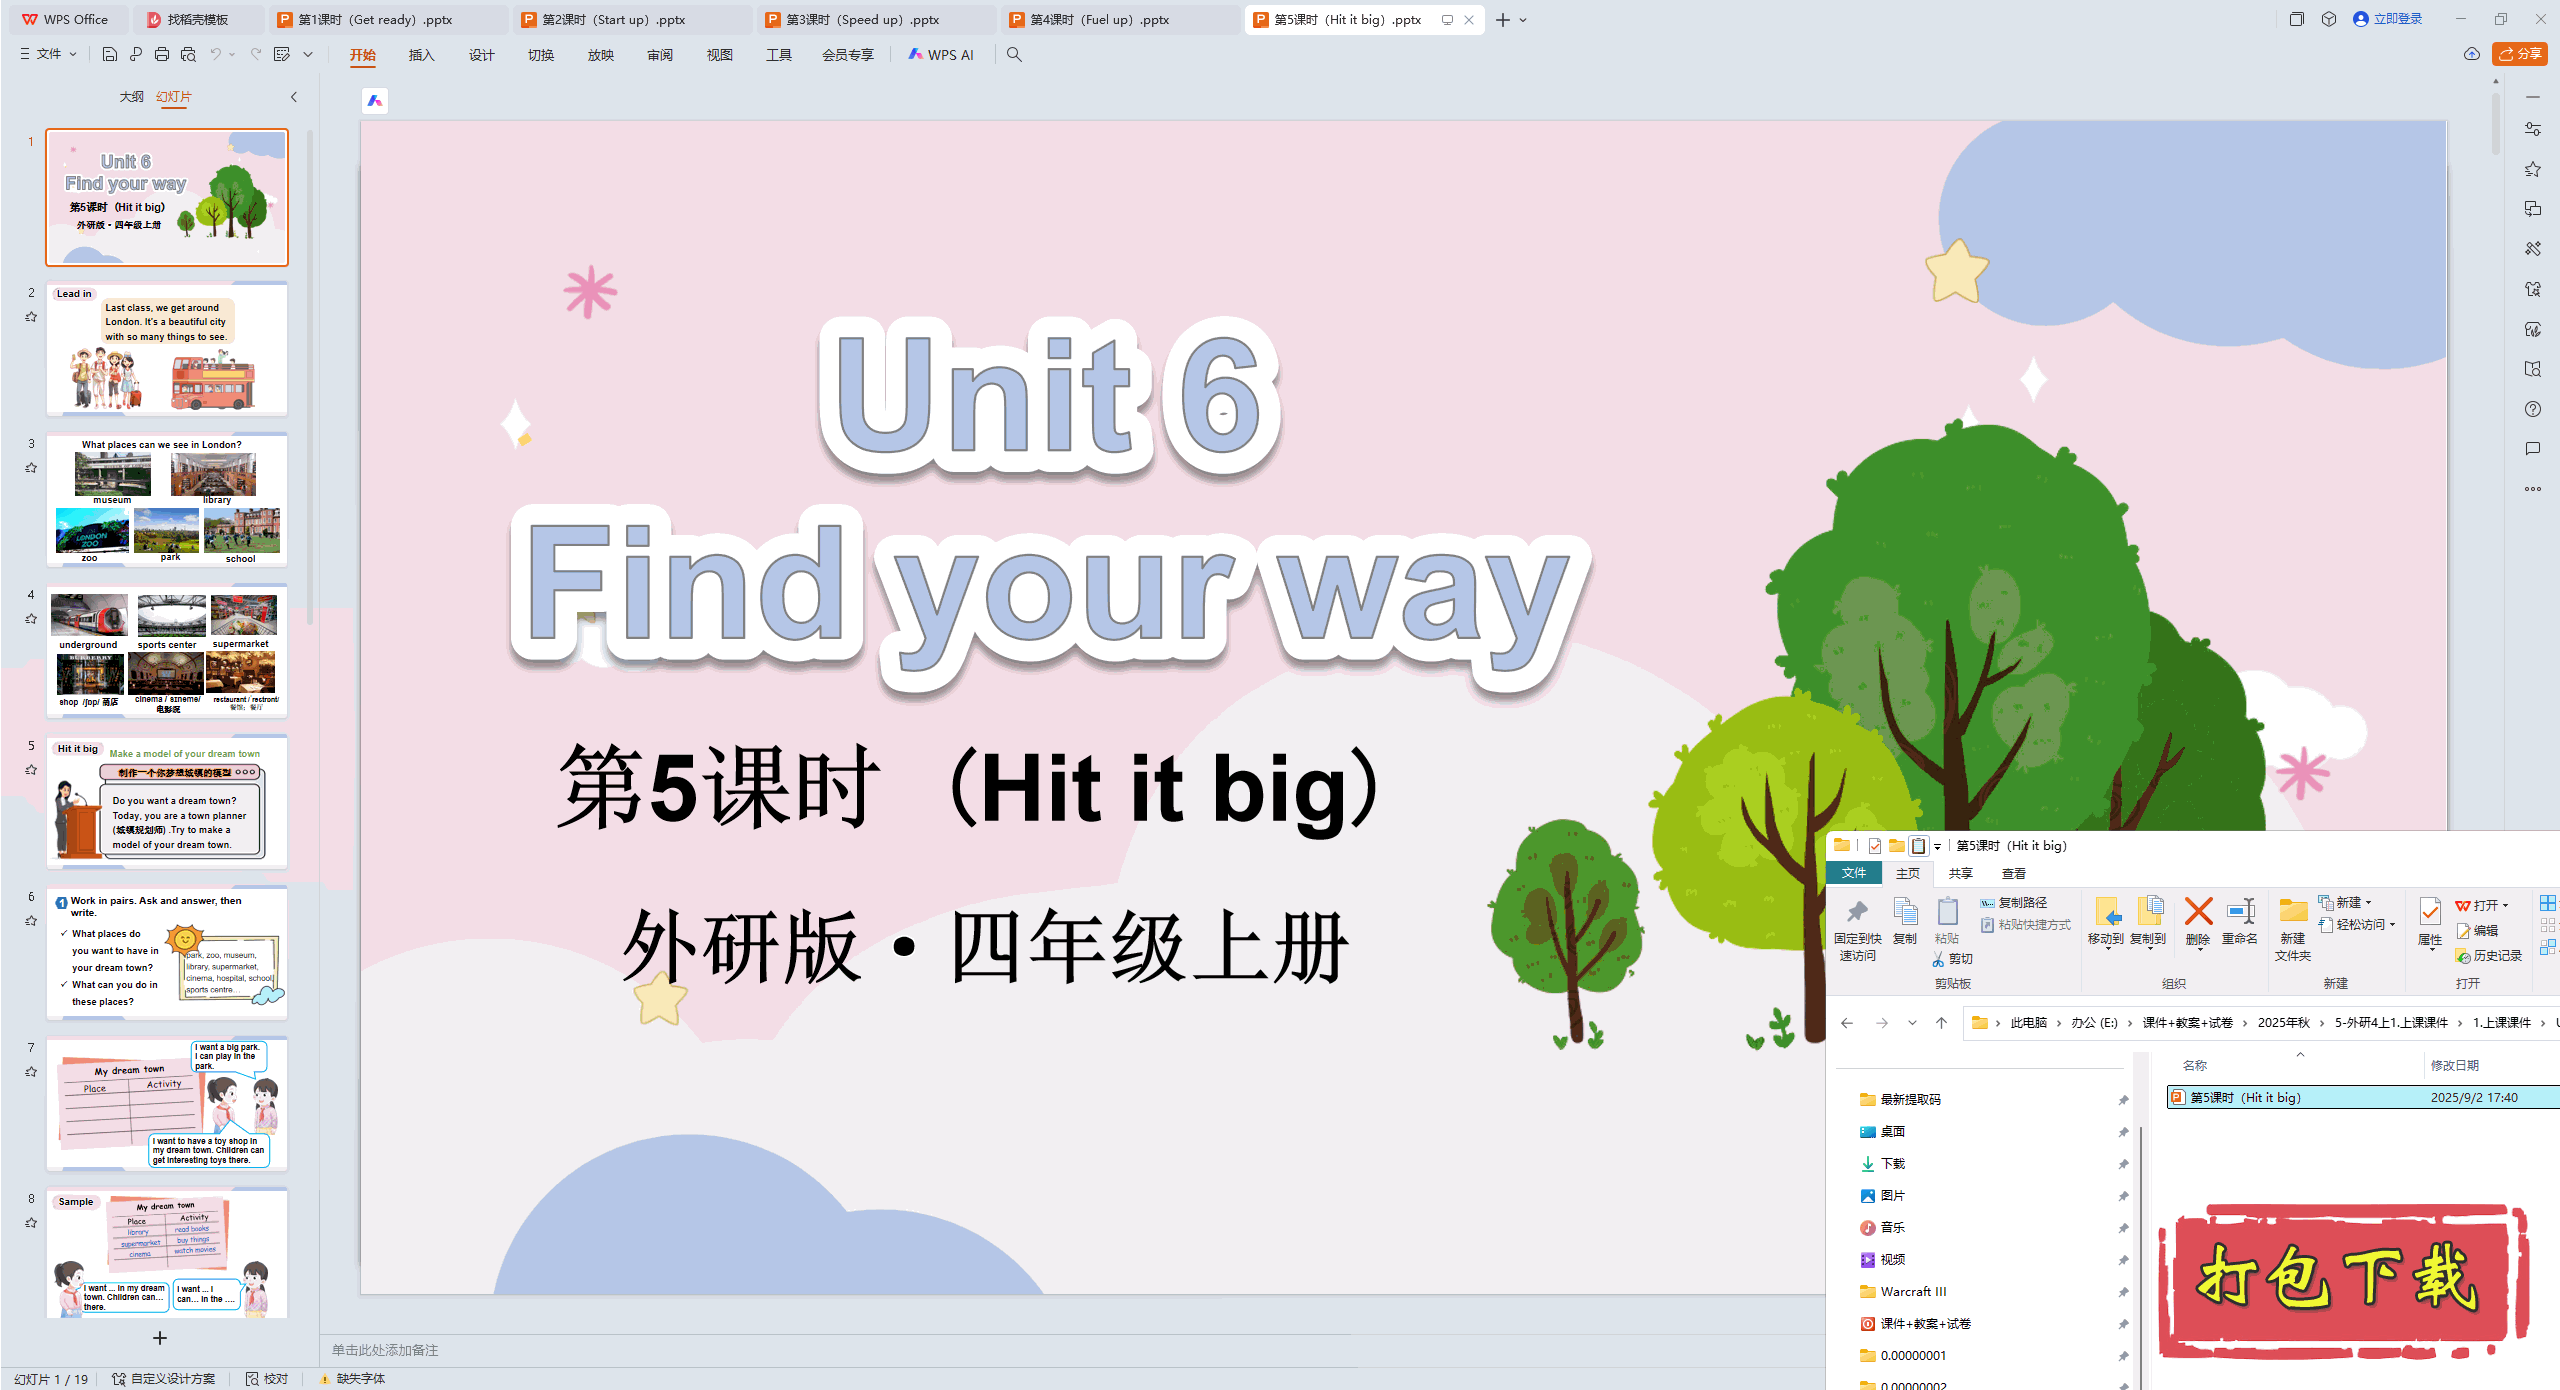Viewport: 2560px width, 1390px height.
Task: Click the 剪切 (cut) icon in File Explorer
Action: point(1950,958)
